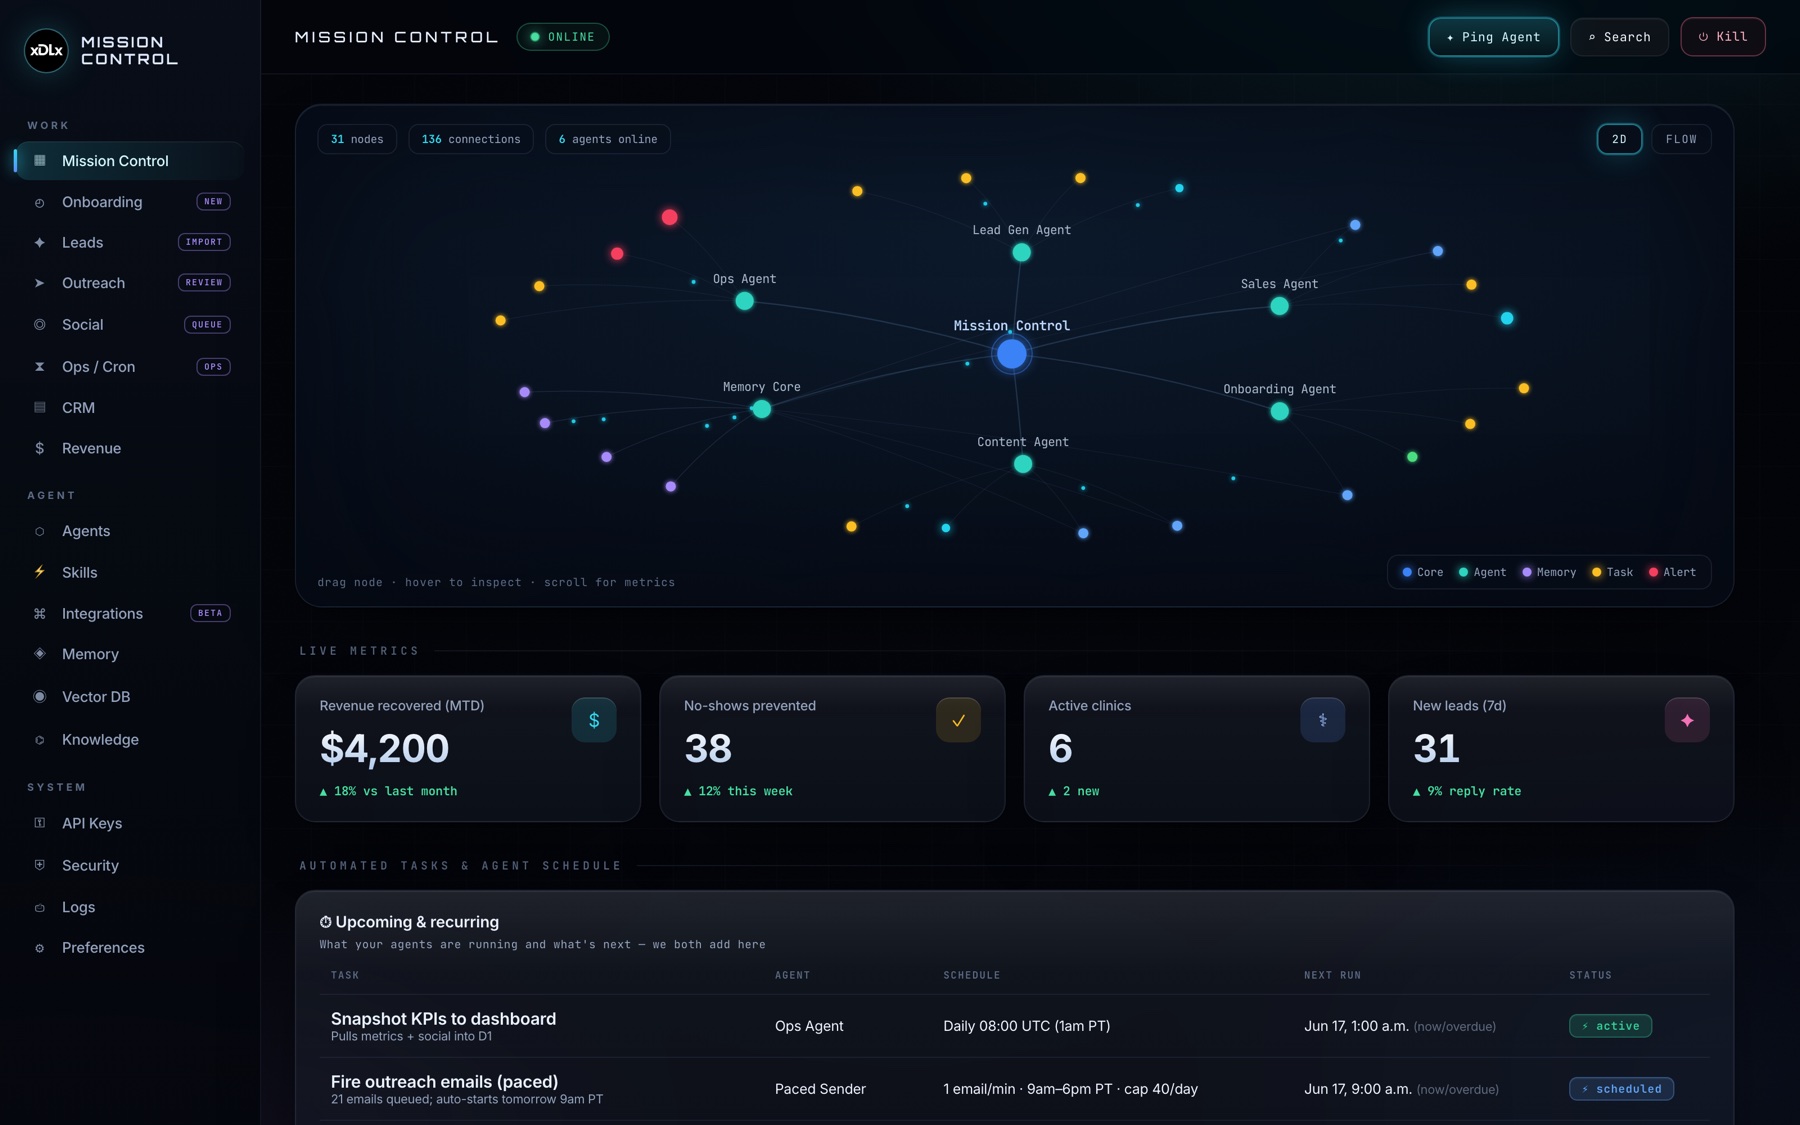The height and width of the screenshot is (1125, 1800).
Task: Click the Revenue dollar icon in sidebar
Action: click(x=40, y=448)
